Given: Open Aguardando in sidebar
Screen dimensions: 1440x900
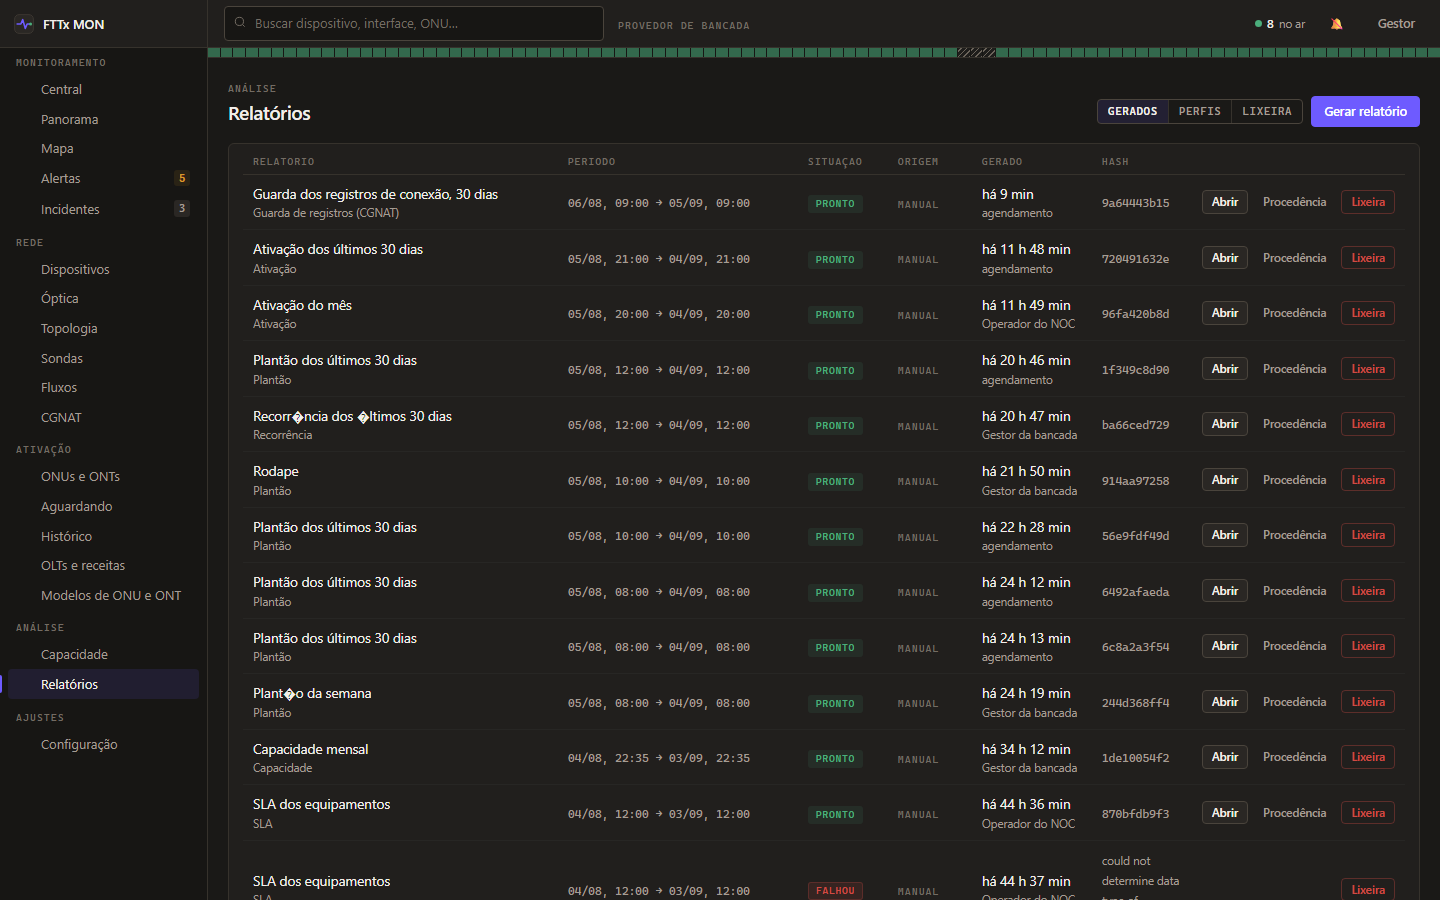Looking at the screenshot, I should point(103,507).
